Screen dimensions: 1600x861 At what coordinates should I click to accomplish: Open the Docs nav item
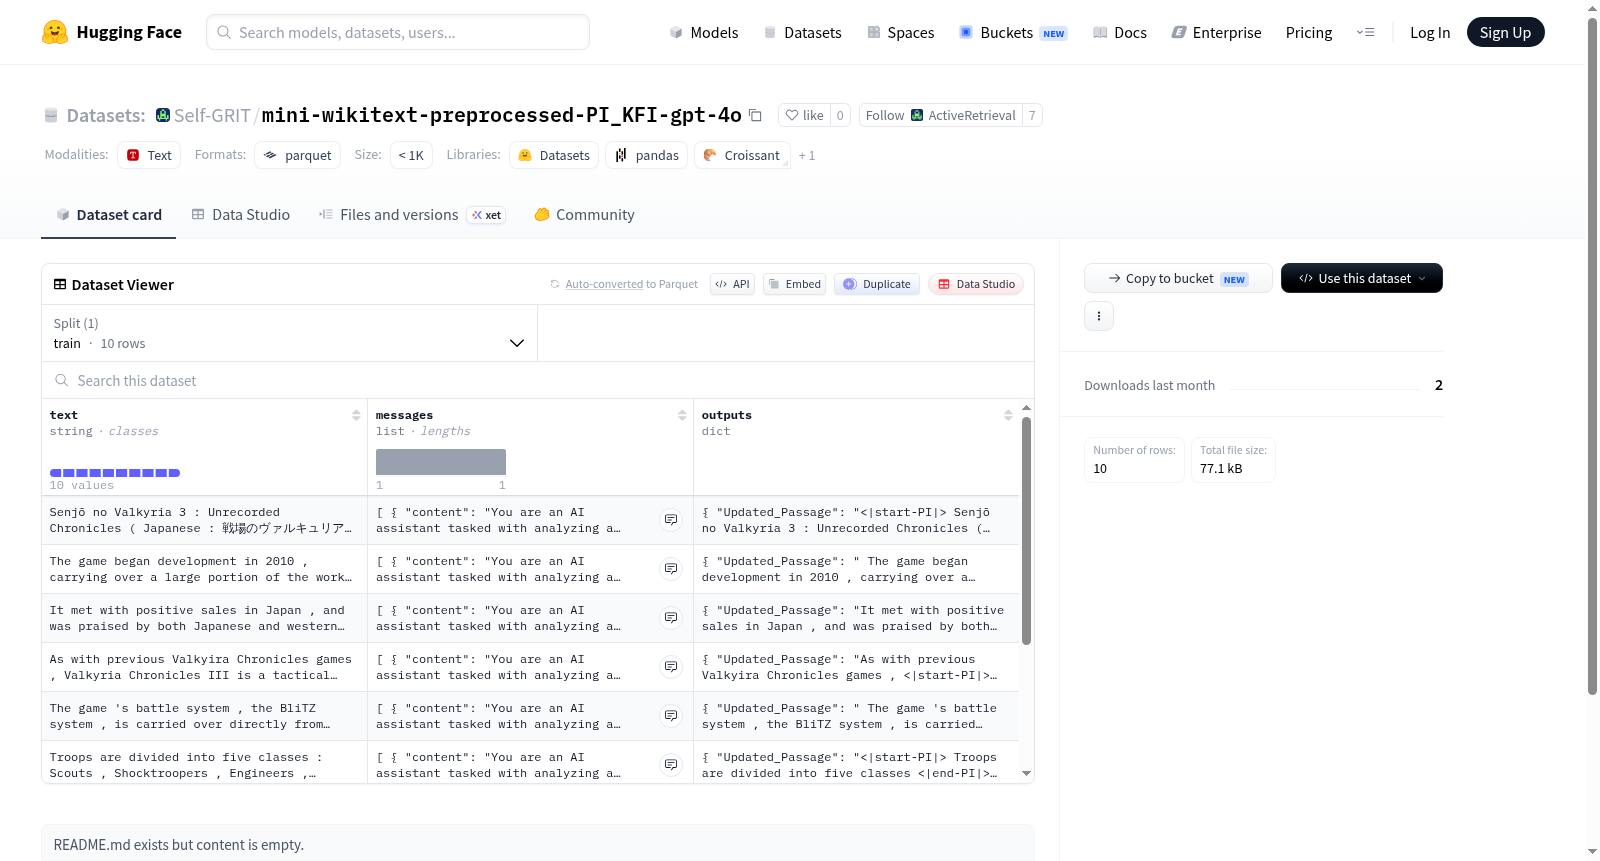pyautogui.click(x=1119, y=32)
